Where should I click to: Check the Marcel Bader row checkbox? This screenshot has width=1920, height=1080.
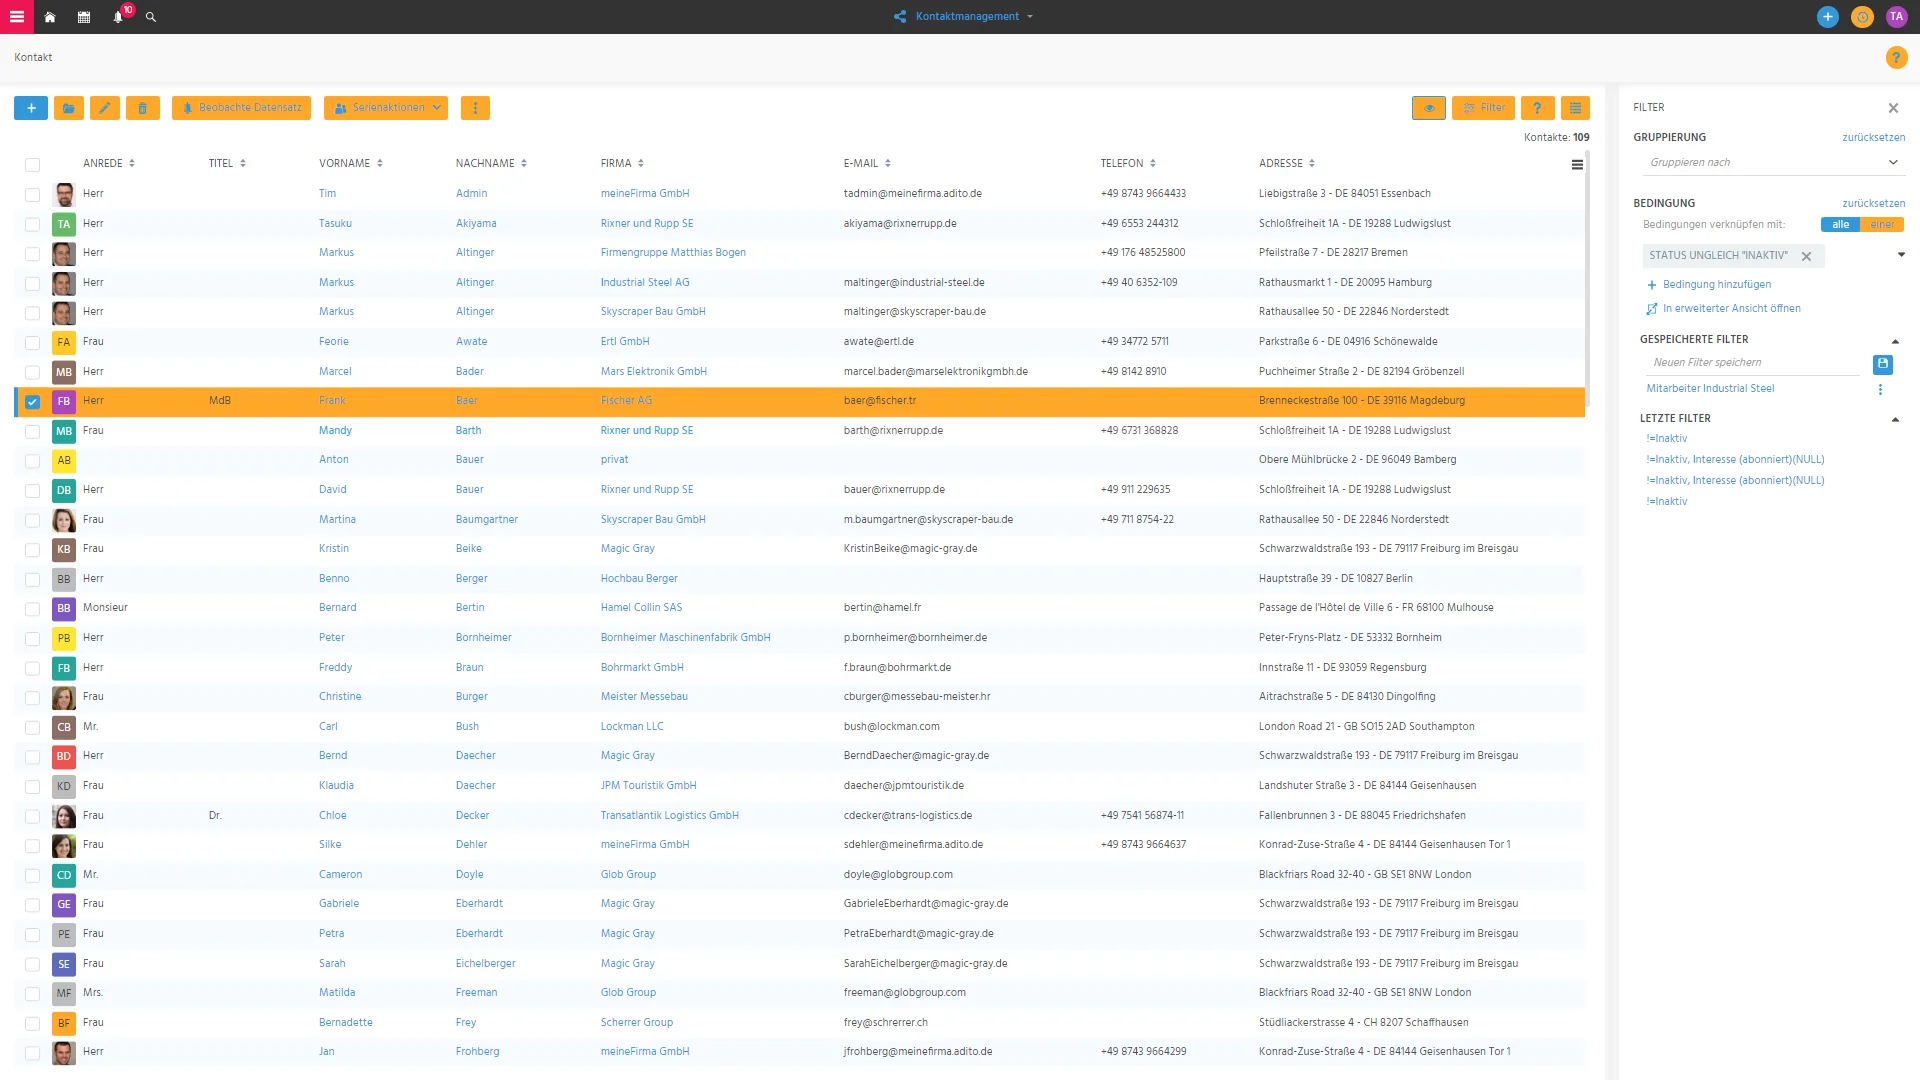pyautogui.click(x=32, y=373)
